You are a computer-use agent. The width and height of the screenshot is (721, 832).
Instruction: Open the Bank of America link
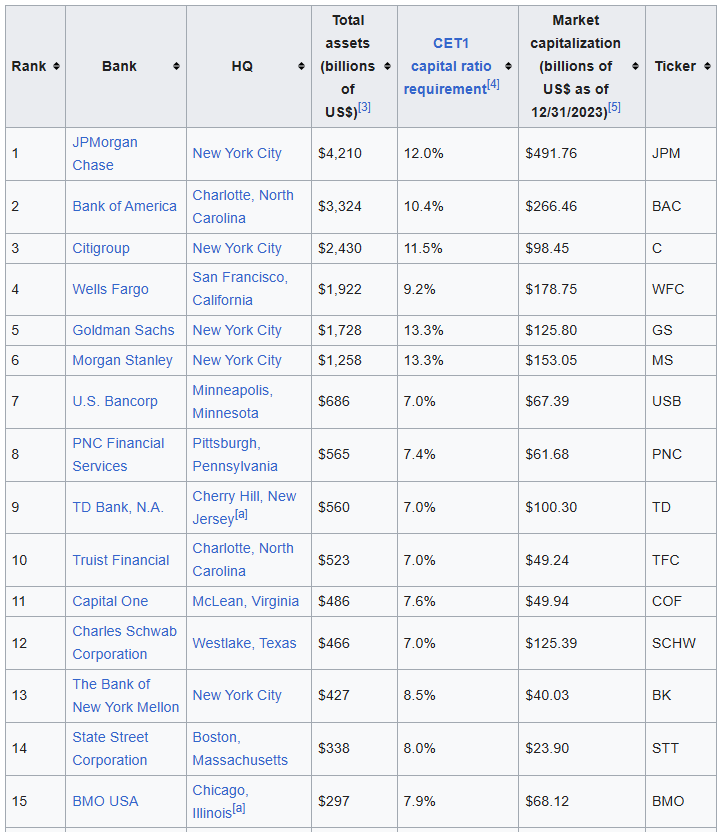click(x=125, y=206)
